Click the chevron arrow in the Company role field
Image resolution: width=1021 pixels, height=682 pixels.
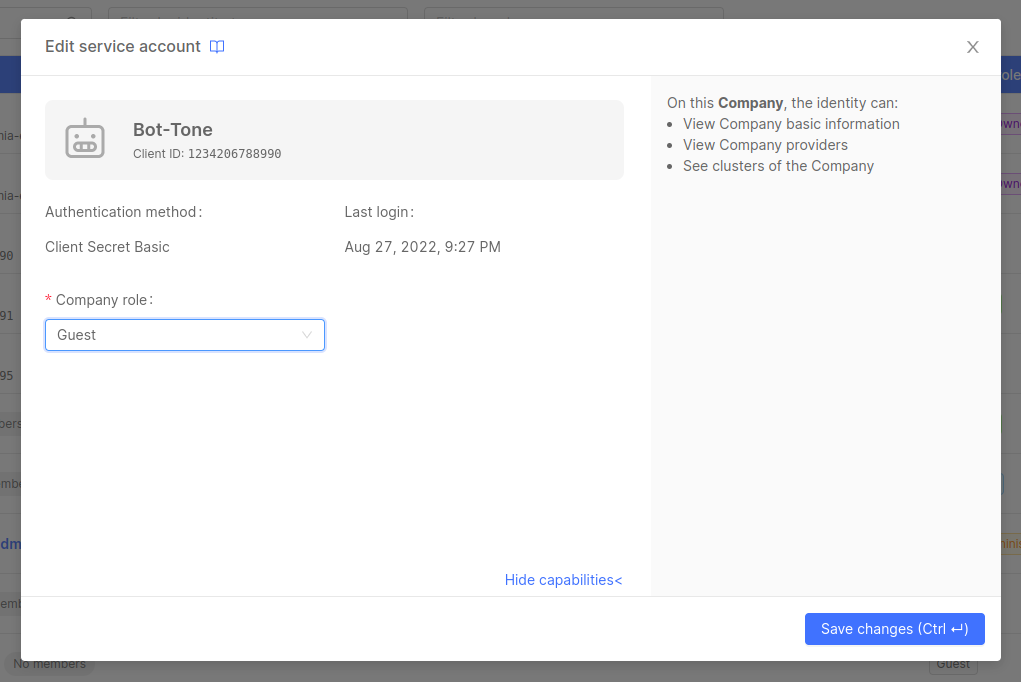[x=307, y=335]
